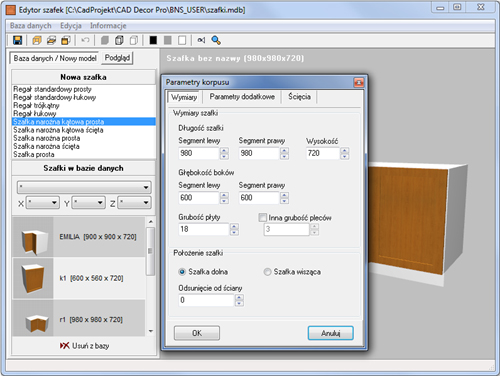500x376 pixels.
Task: Click the Głębokość Segment prawy 600 field
Action: click(x=259, y=198)
